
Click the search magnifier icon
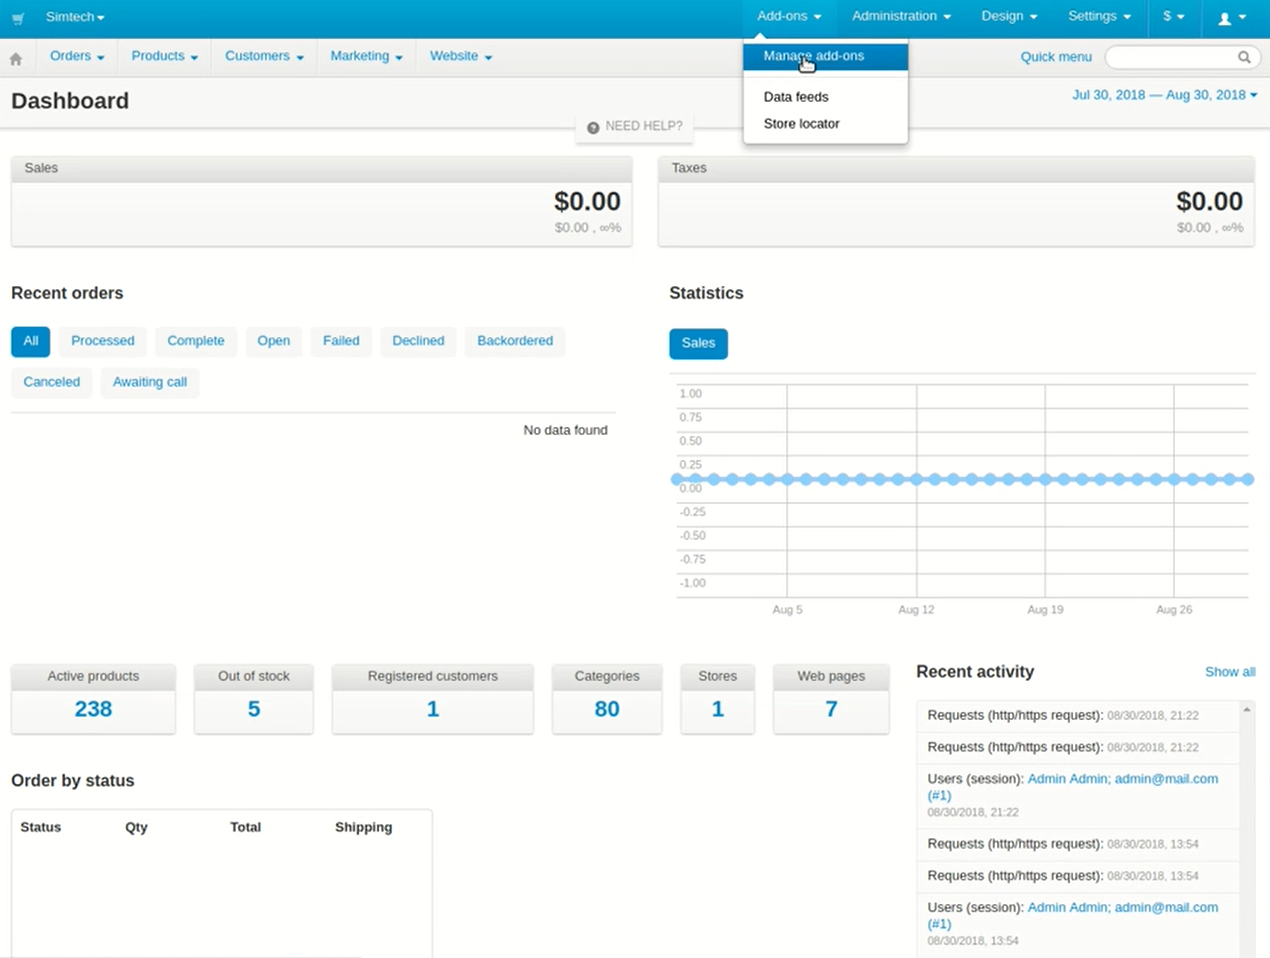pyautogui.click(x=1244, y=57)
